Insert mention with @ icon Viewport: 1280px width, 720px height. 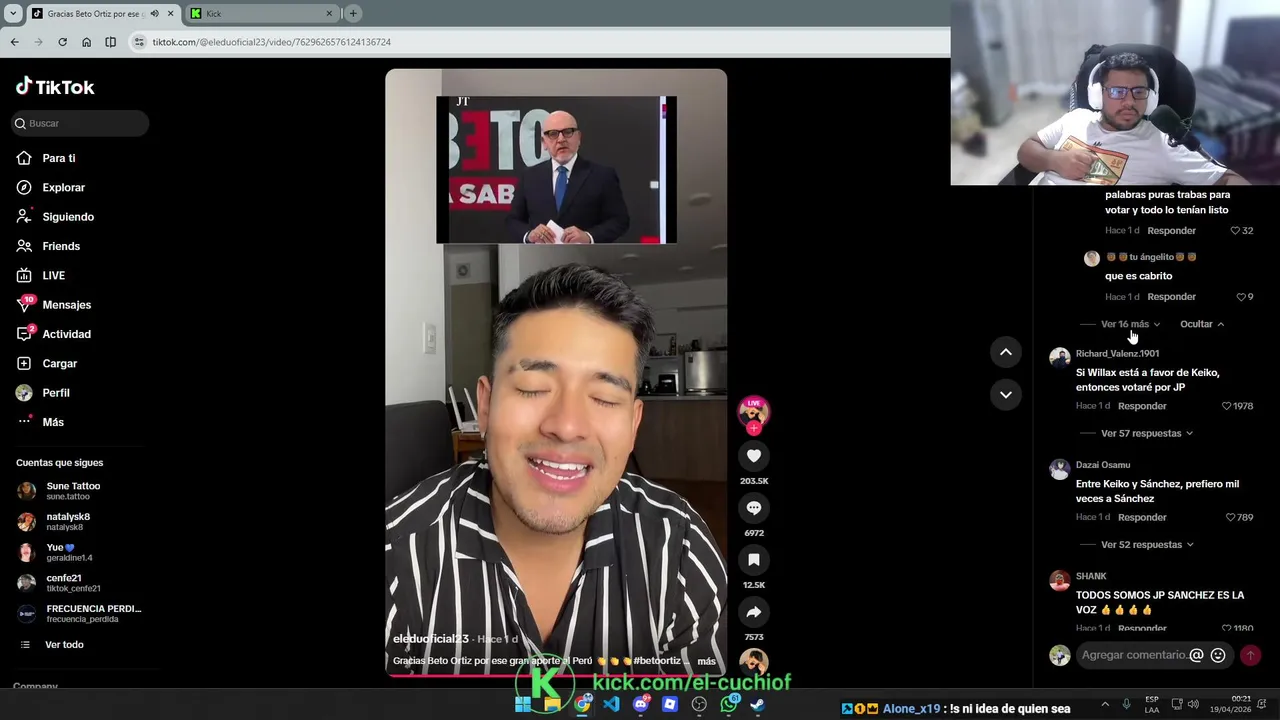coord(1196,655)
